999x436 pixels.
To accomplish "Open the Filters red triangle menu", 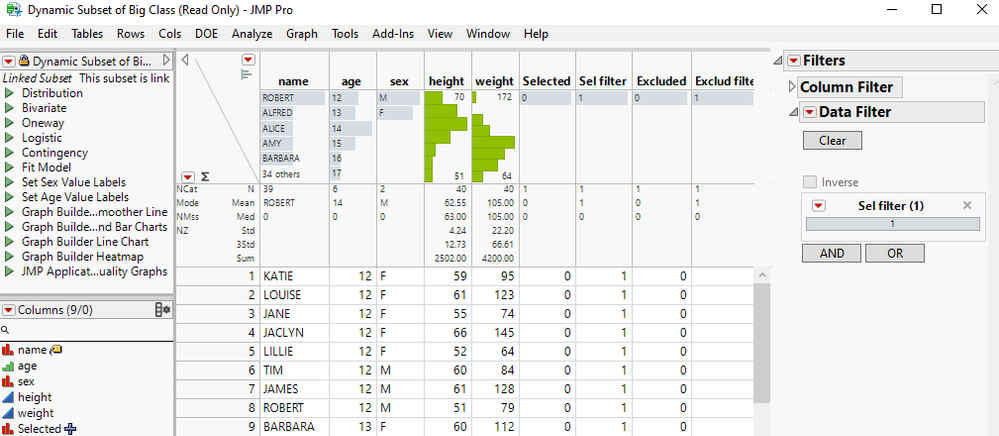I will [x=793, y=61].
